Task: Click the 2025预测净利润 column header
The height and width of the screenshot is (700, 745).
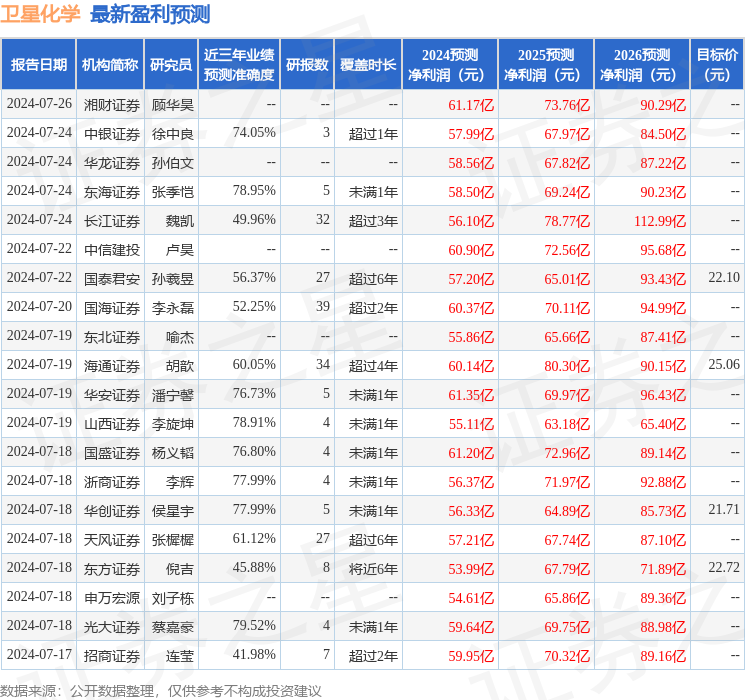Action: coord(546,65)
